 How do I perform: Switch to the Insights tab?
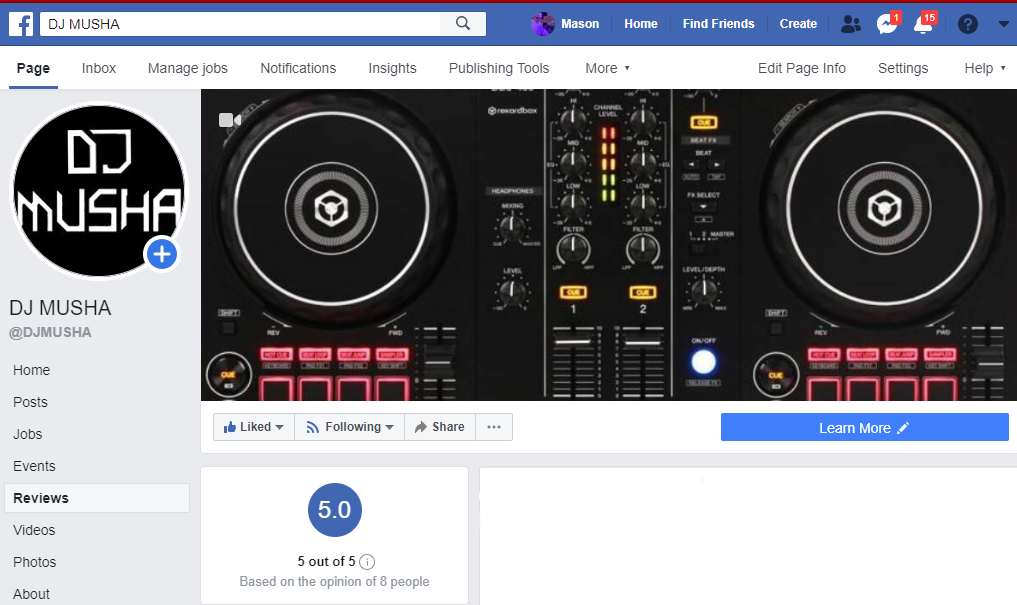pyautogui.click(x=392, y=68)
